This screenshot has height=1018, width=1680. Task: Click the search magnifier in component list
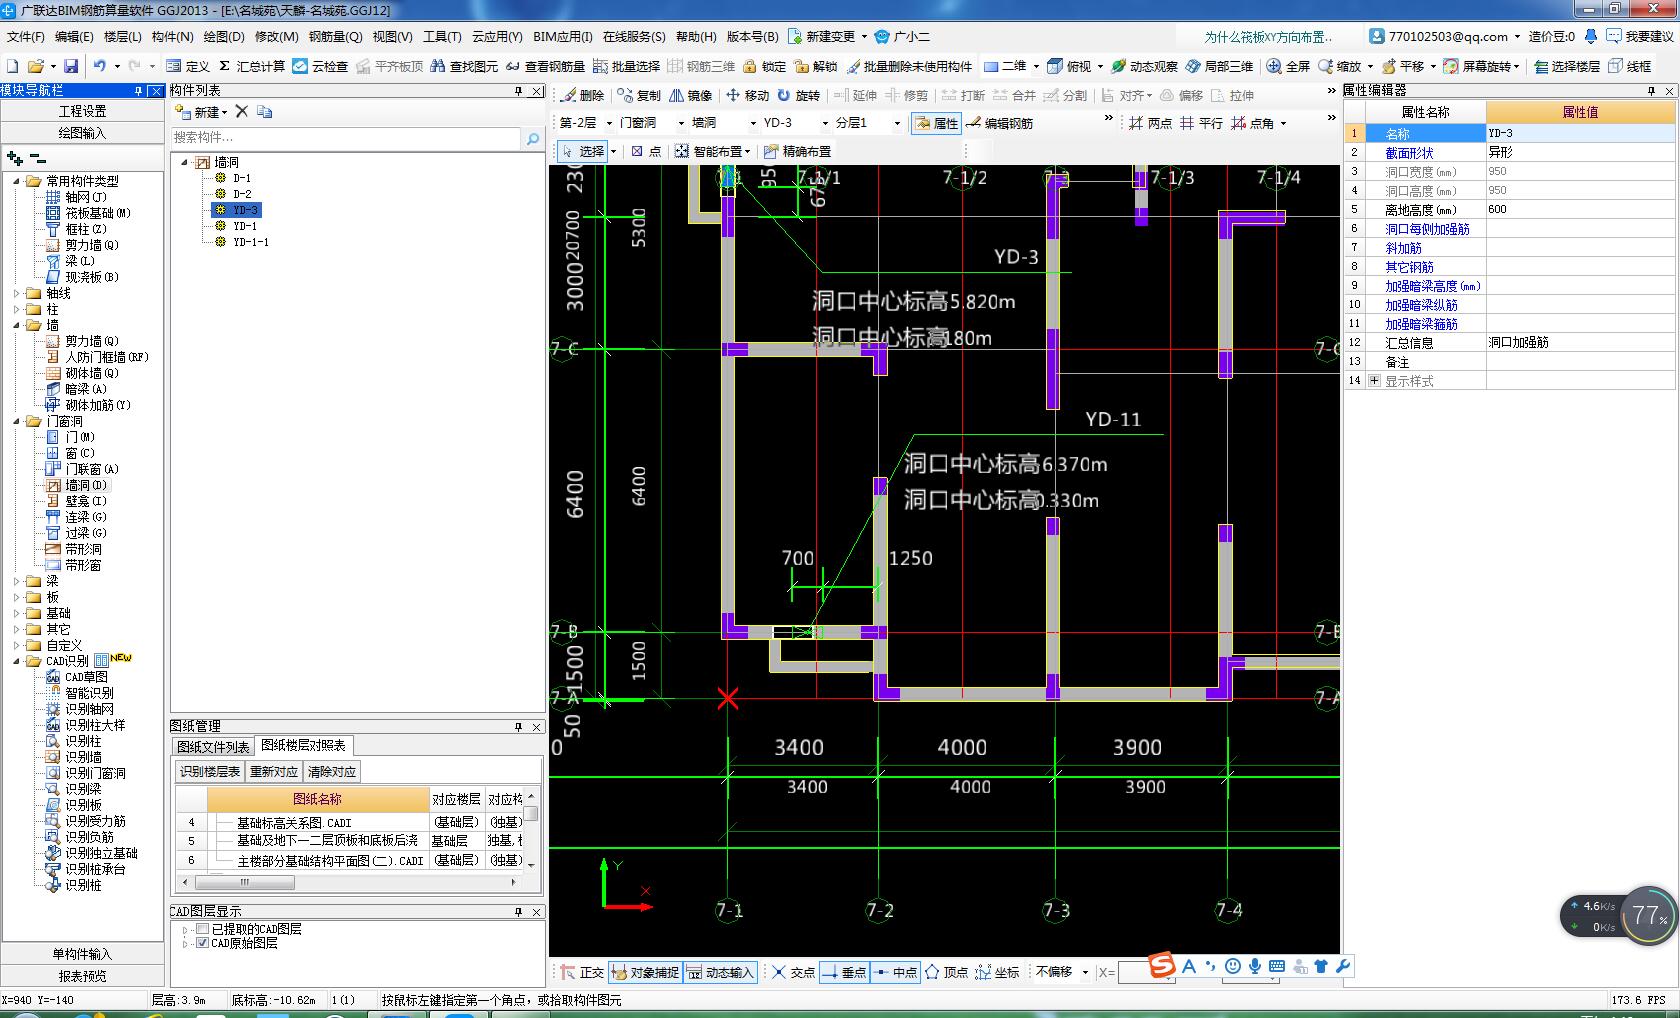[533, 138]
